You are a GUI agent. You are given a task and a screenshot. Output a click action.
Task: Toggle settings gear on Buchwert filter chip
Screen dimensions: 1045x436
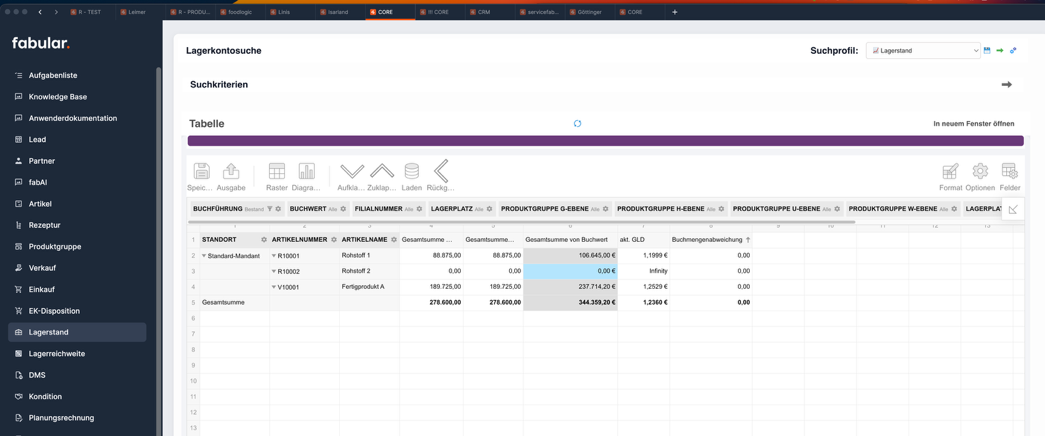(x=343, y=209)
